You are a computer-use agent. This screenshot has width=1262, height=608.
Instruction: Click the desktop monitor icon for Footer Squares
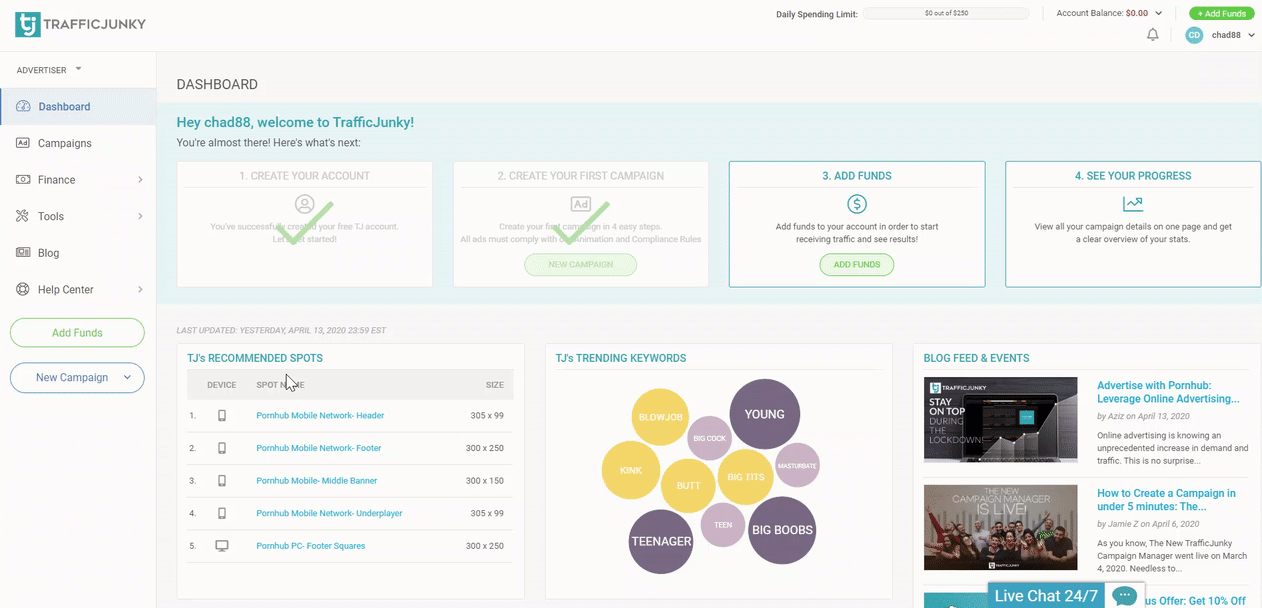(222, 546)
